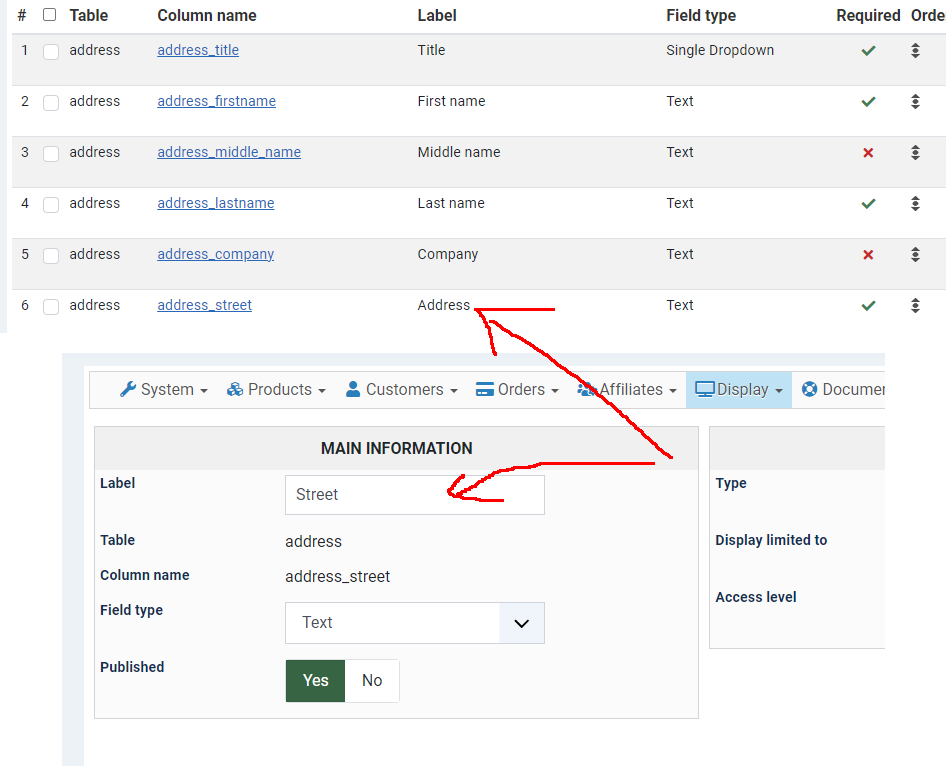Click the address_street column name value in form

coord(337,577)
